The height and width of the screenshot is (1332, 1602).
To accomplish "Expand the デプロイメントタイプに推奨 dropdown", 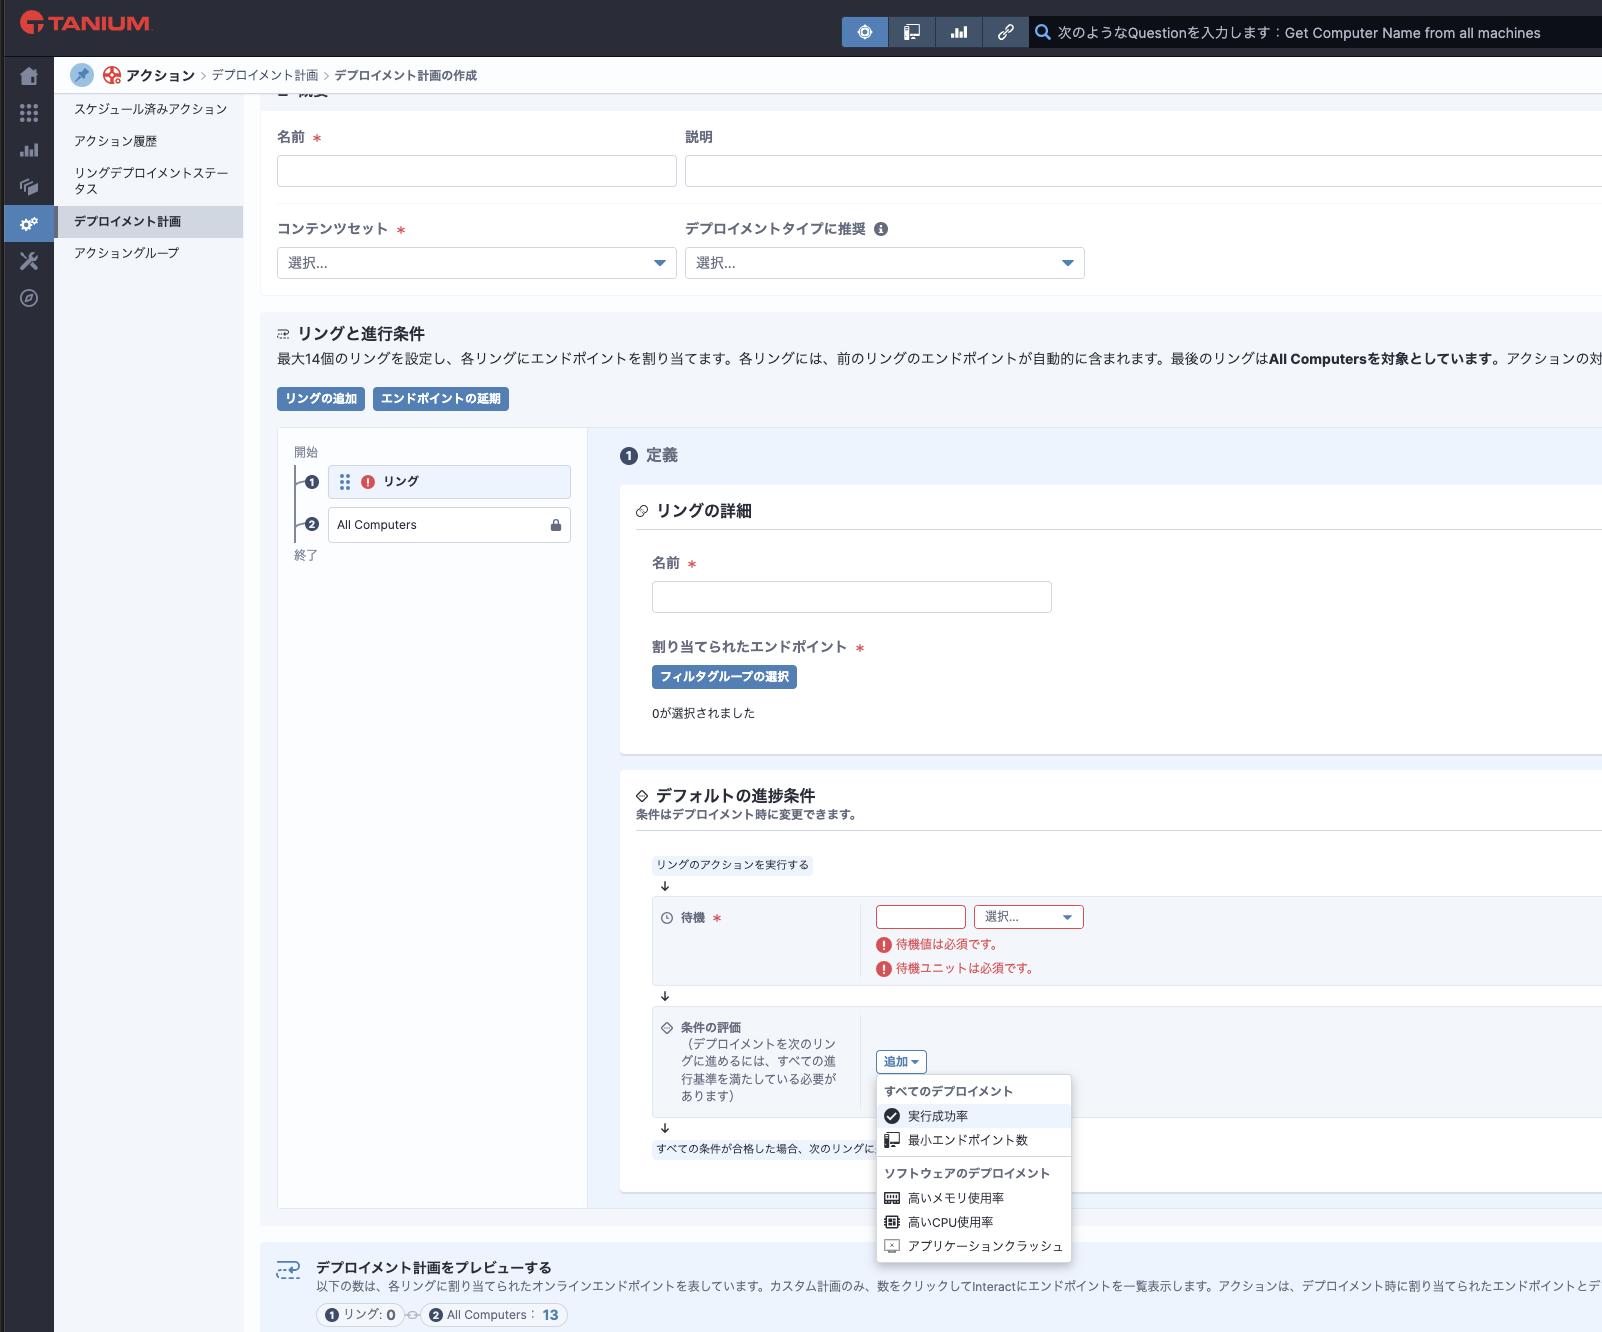I will coord(884,263).
